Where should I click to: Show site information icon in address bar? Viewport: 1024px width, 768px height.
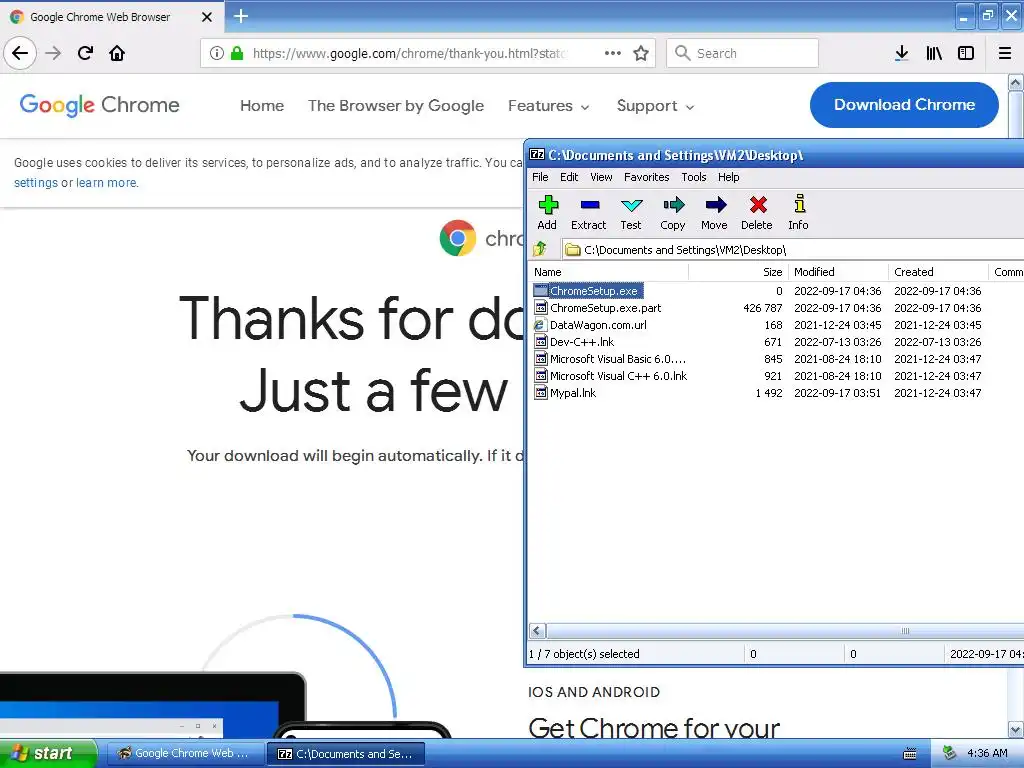pos(216,53)
